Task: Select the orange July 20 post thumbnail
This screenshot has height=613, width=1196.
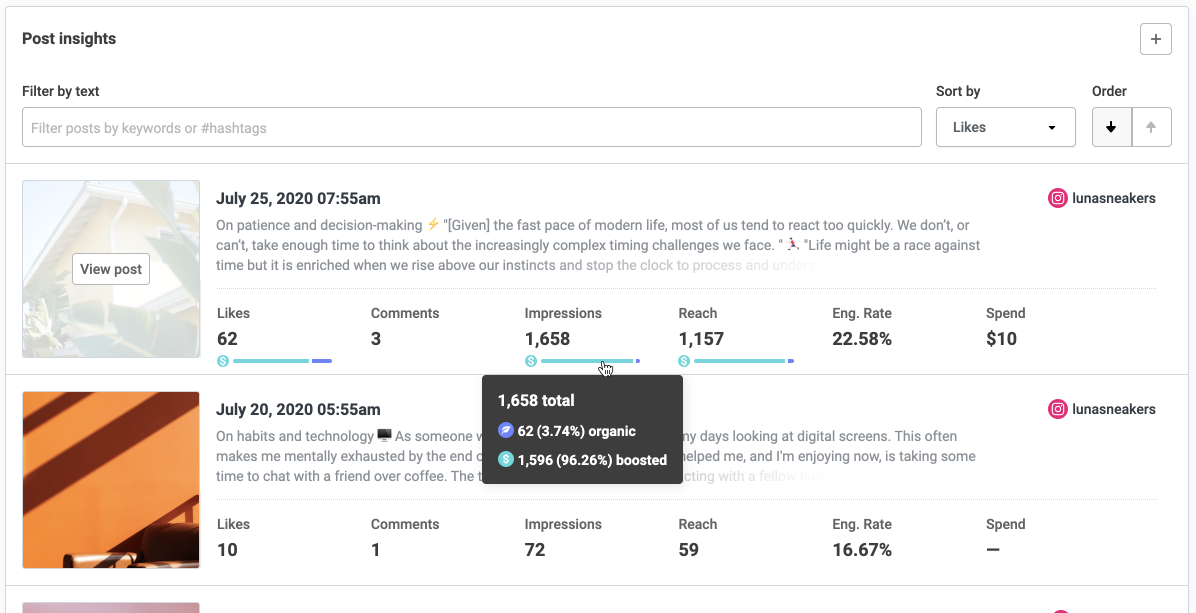Action: point(110,480)
